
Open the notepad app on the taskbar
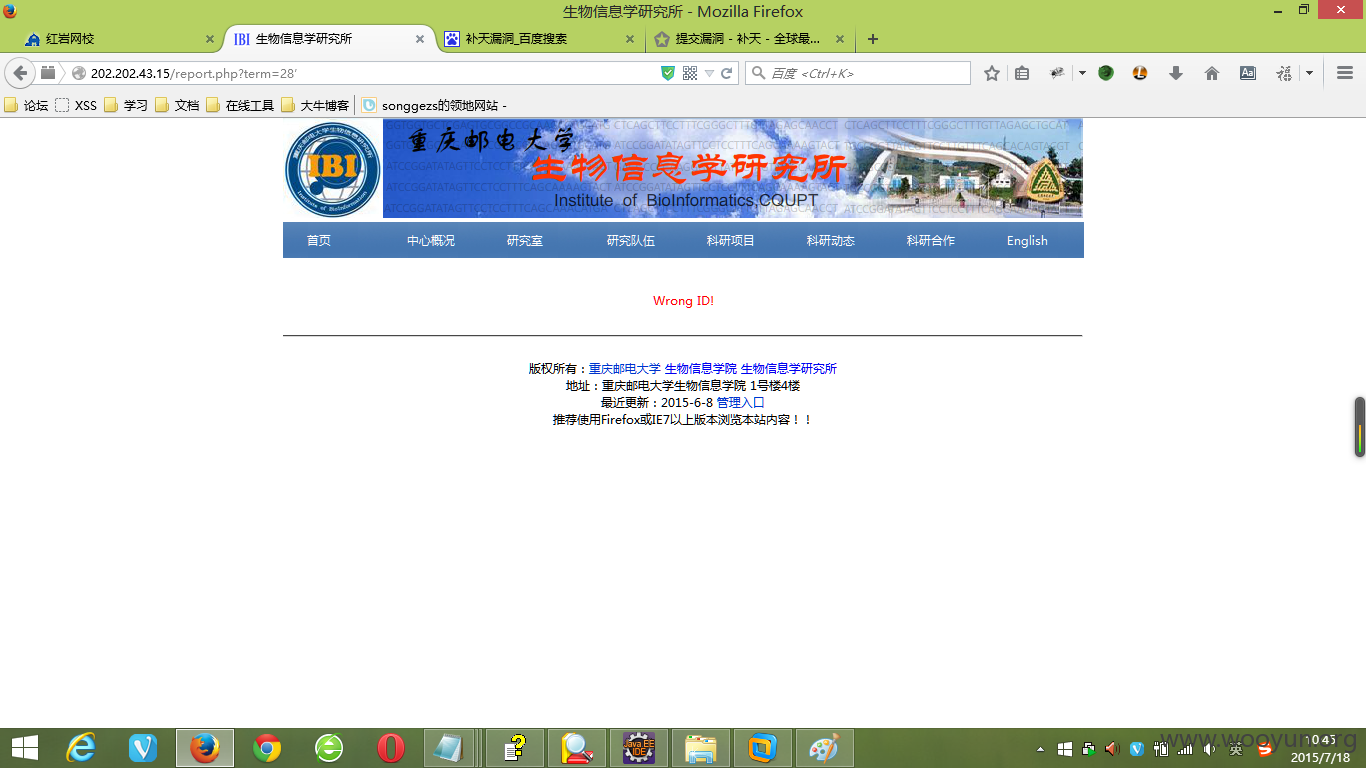(449, 748)
